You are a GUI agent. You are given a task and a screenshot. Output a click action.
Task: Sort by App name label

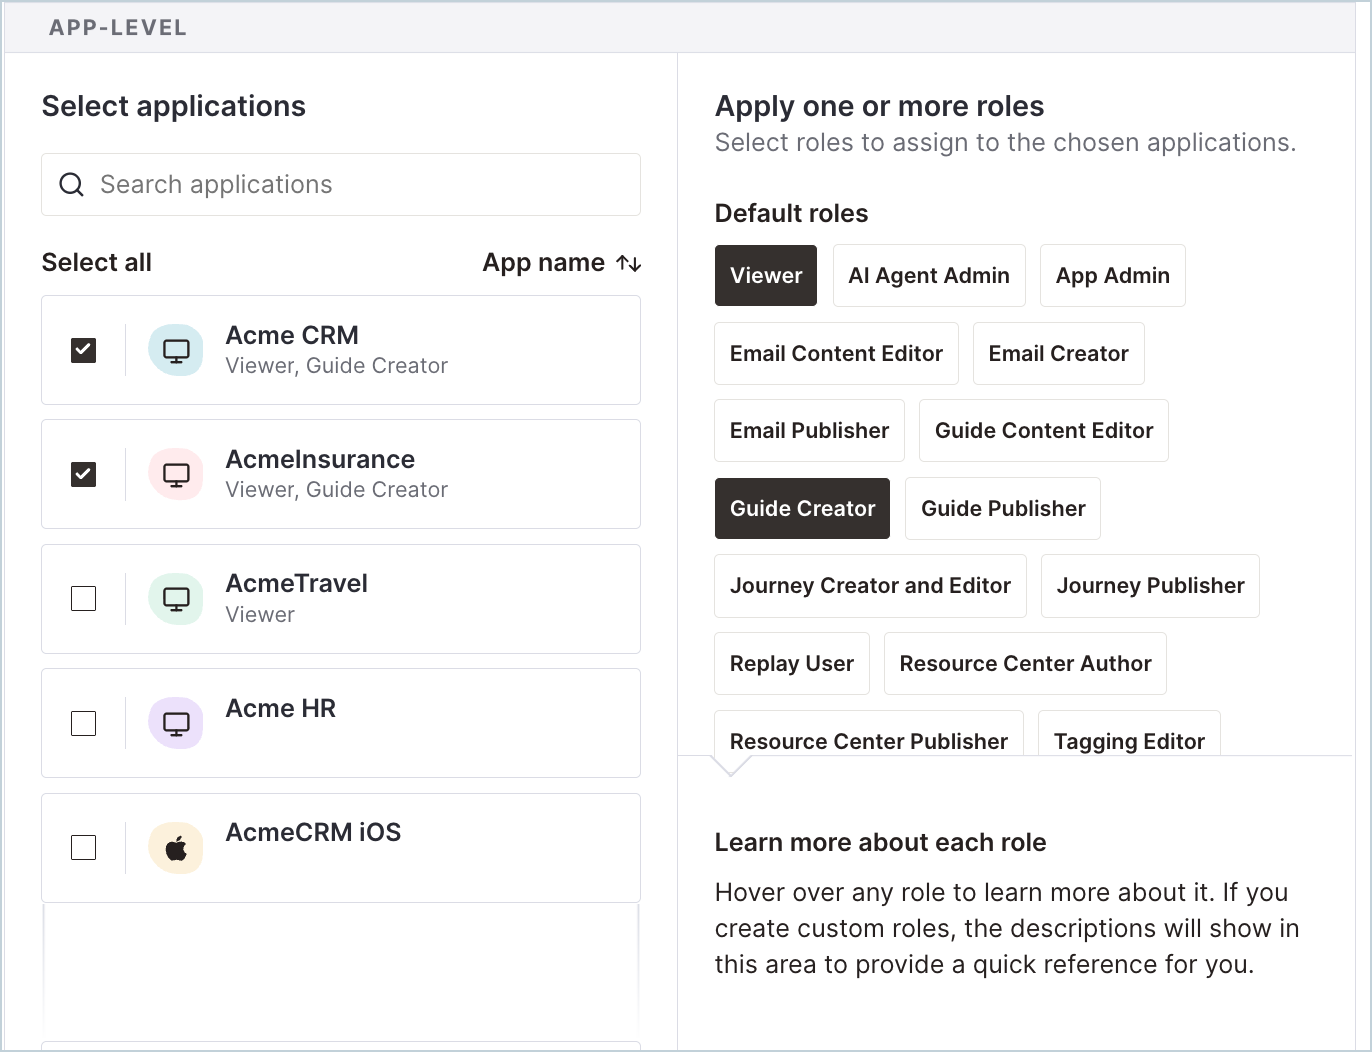coord(544,262)
